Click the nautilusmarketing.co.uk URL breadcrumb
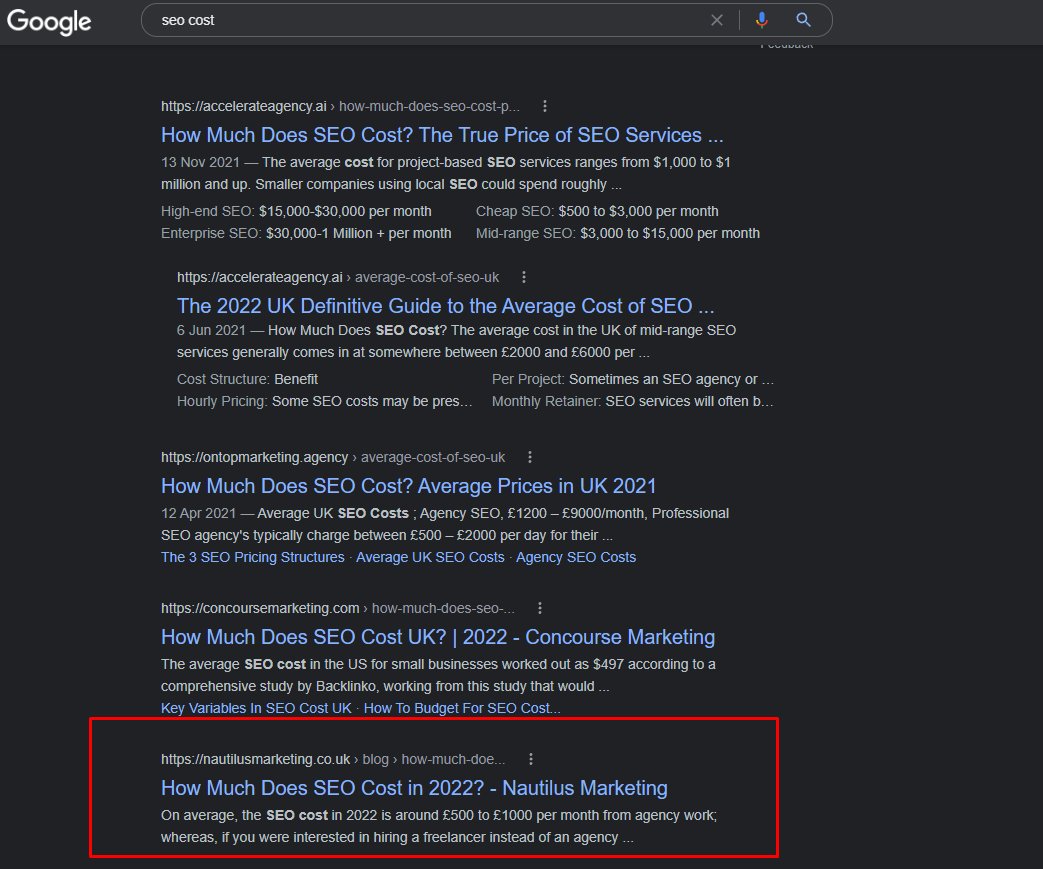Image resolution: width=1043 pixels, height=869 pixels. click(x=333, y=760)
